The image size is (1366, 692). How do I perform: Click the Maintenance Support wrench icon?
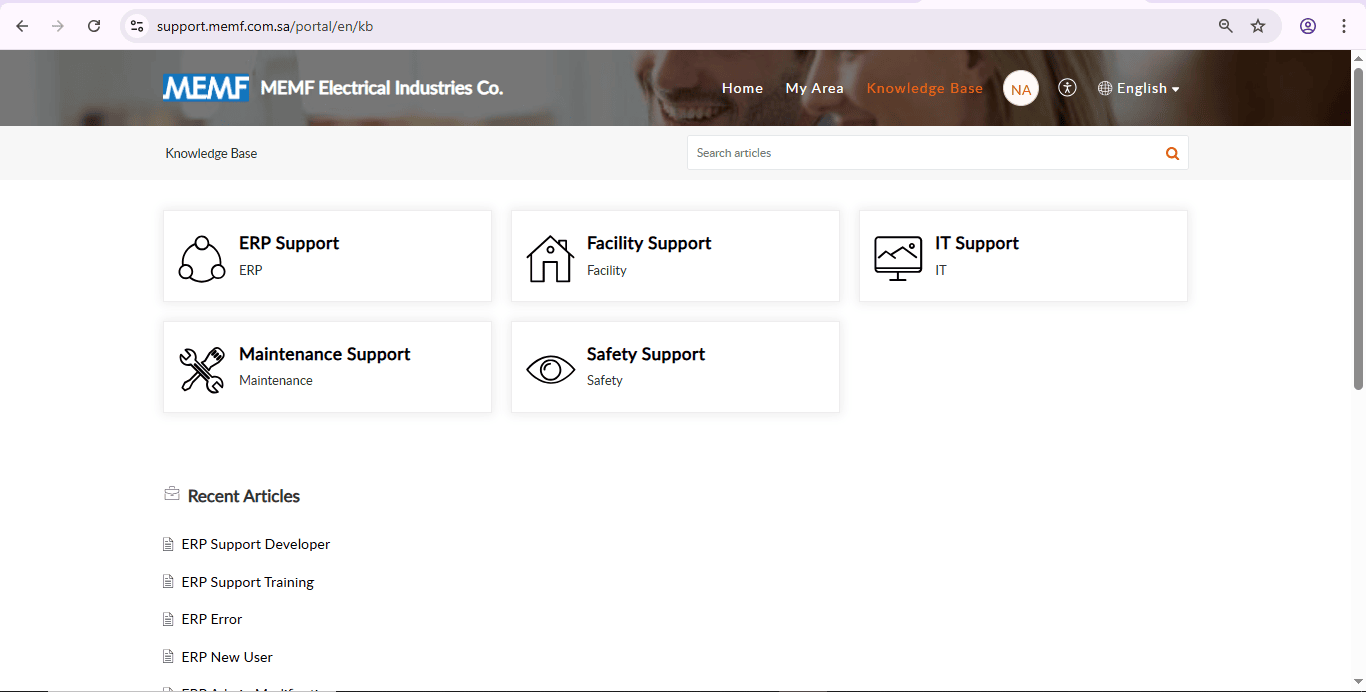[x=202, y=370]
